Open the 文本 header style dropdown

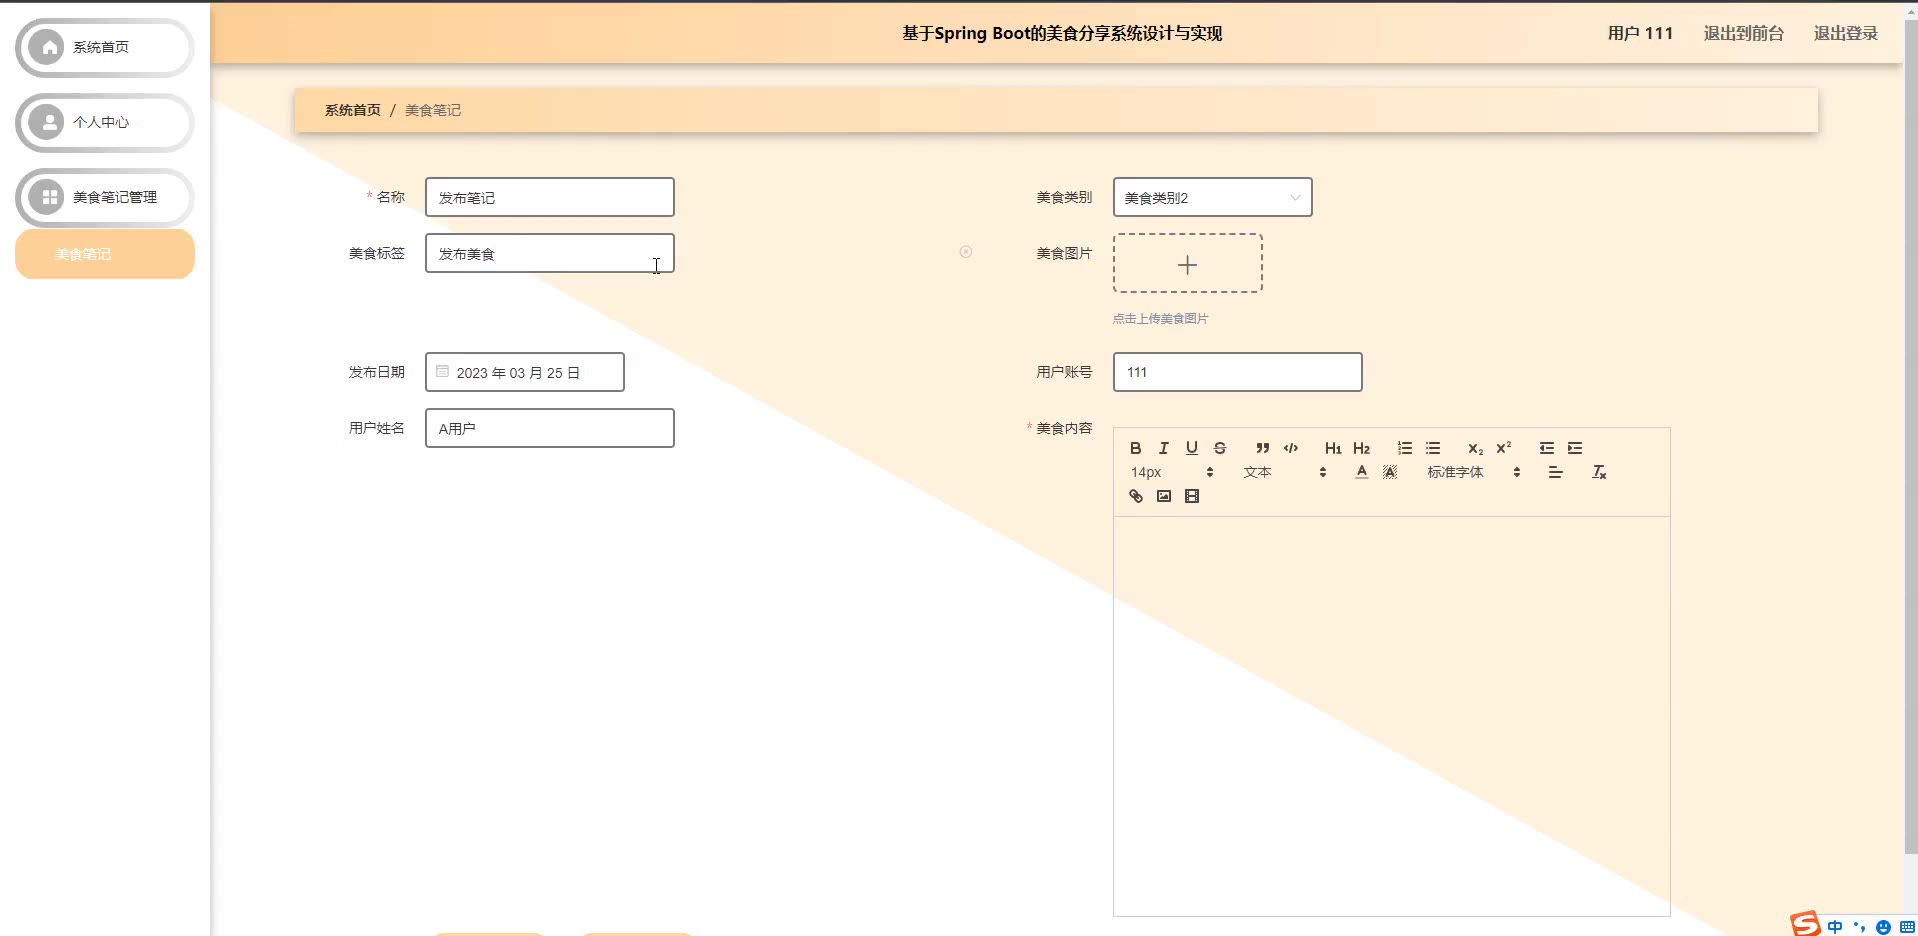click(1284, 472)
